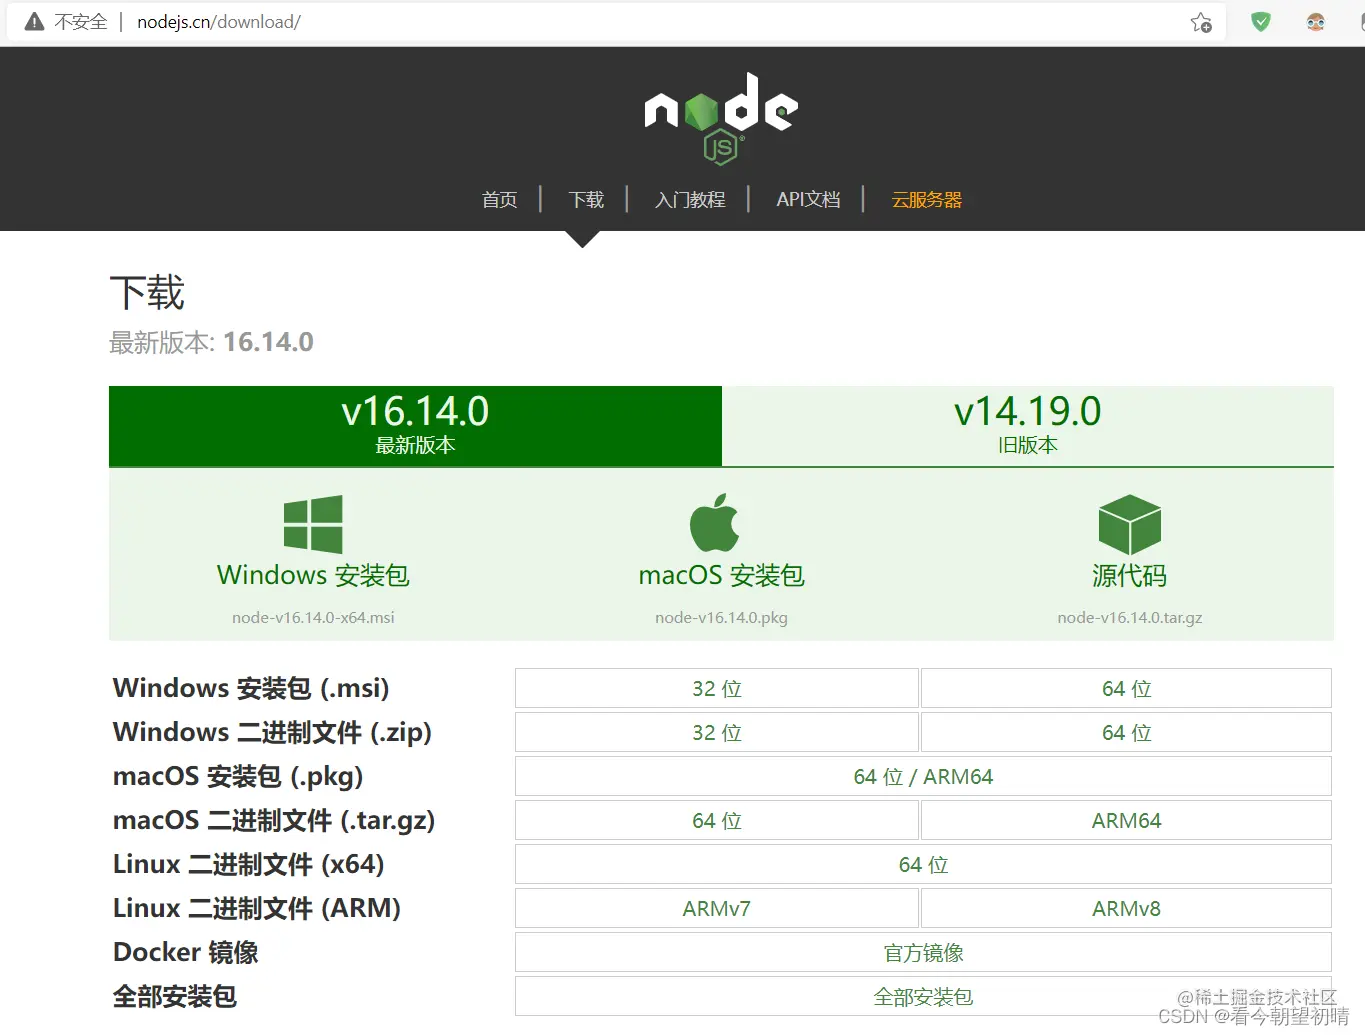Click the insecure site warning triangle icon
Image resolution: width=1365 pixels, height=1035 pixels.
tap(34, 22)
